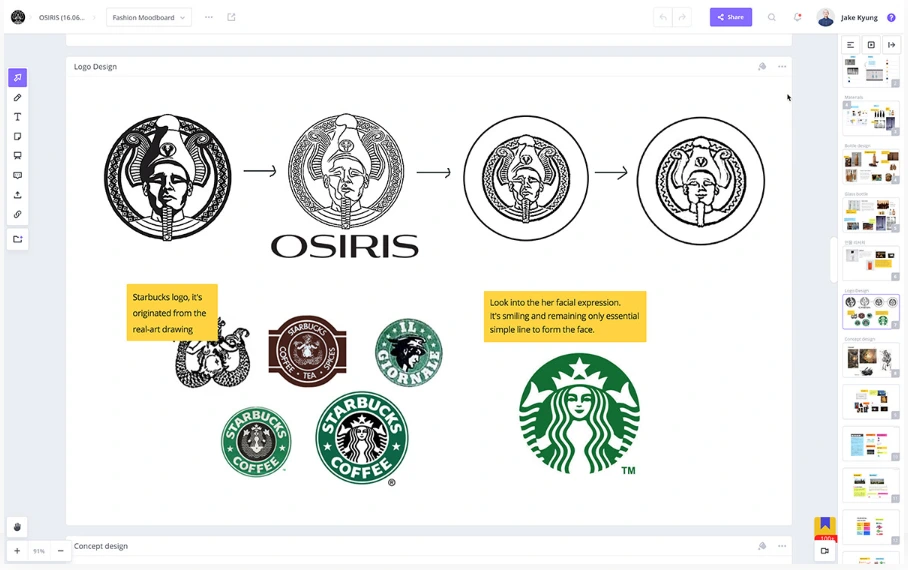Viewport: 908px width, 570px height.
Task: Click the undo button
Action: coord(663,17)
